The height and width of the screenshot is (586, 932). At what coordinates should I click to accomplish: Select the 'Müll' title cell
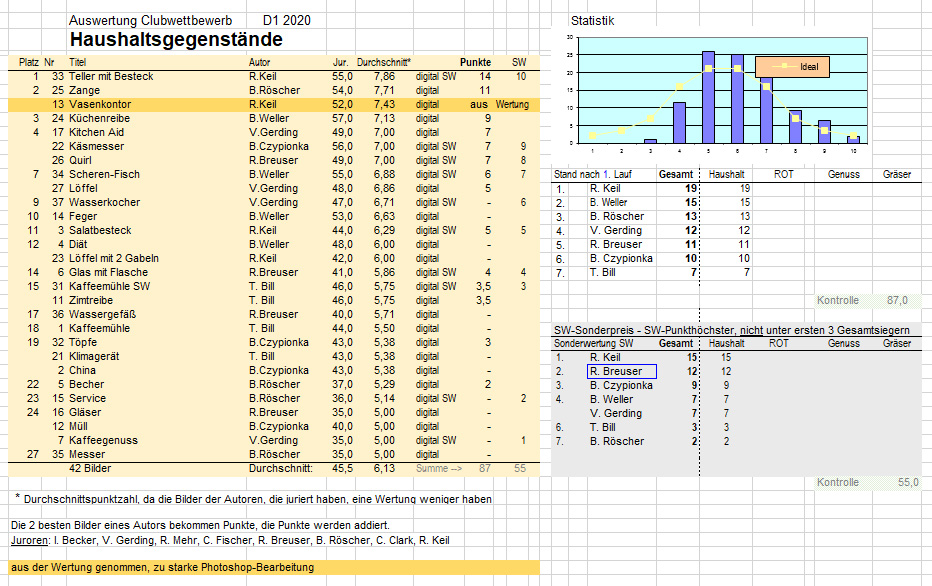[x=78, y=426]
